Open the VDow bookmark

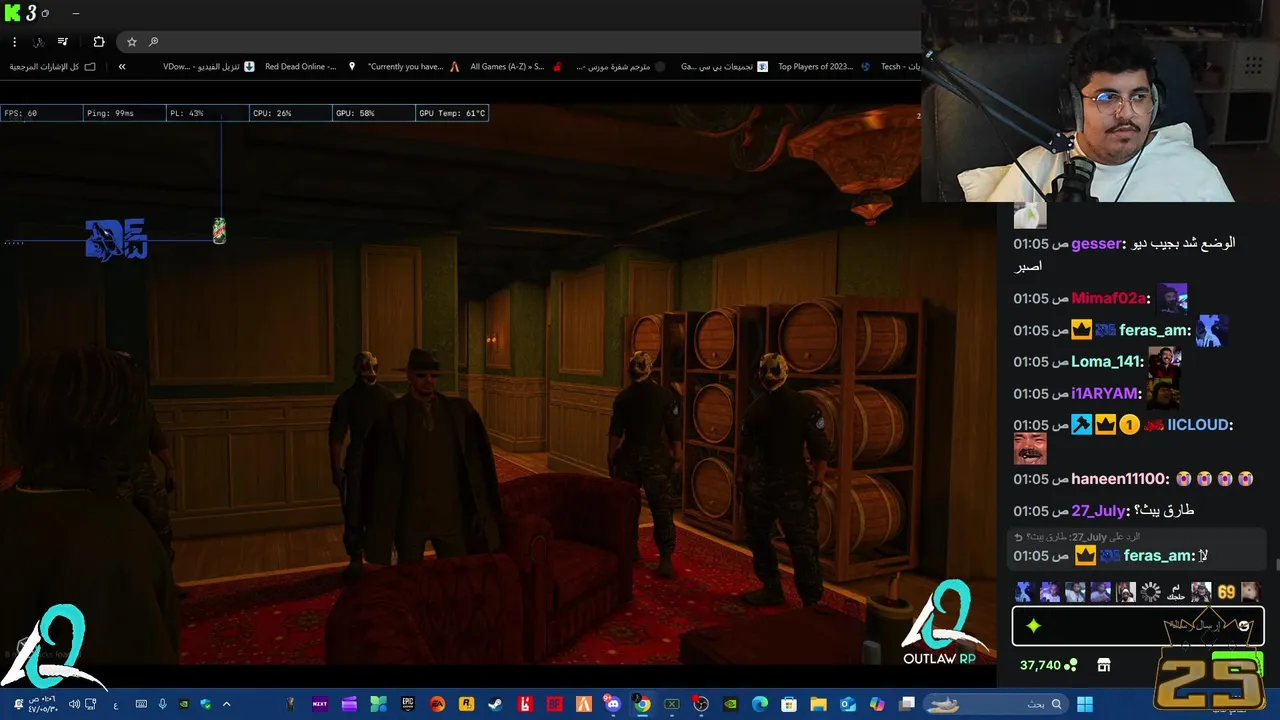pyautogui.click(x=208, y=67)
